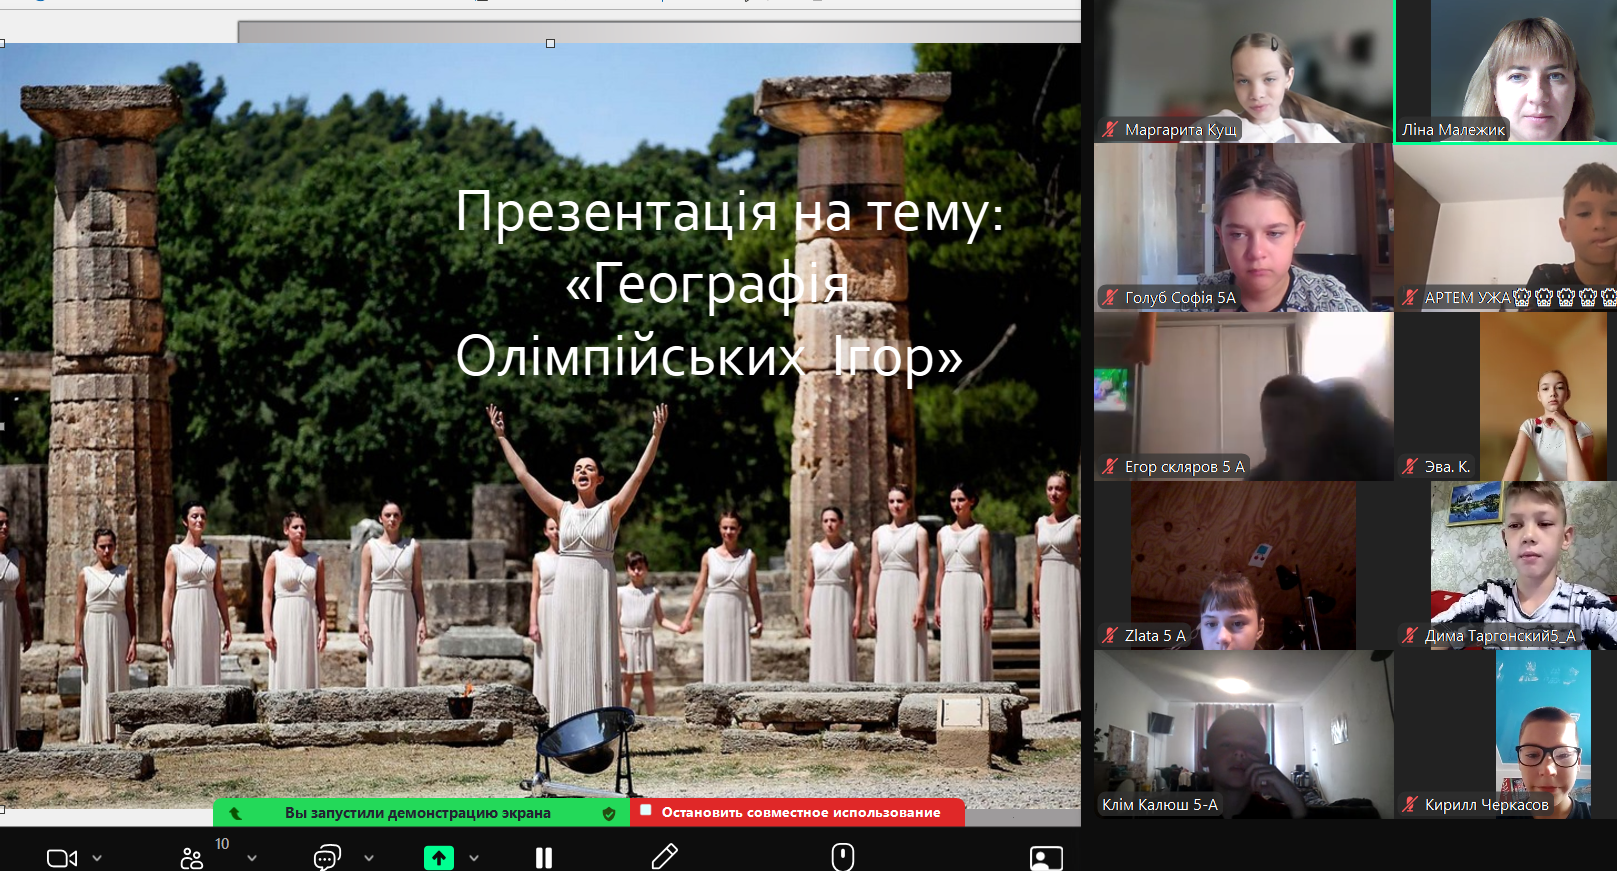
Task: Click the portrait video-overlay icon in toolbar
Action: click(x=1046, y=858)
